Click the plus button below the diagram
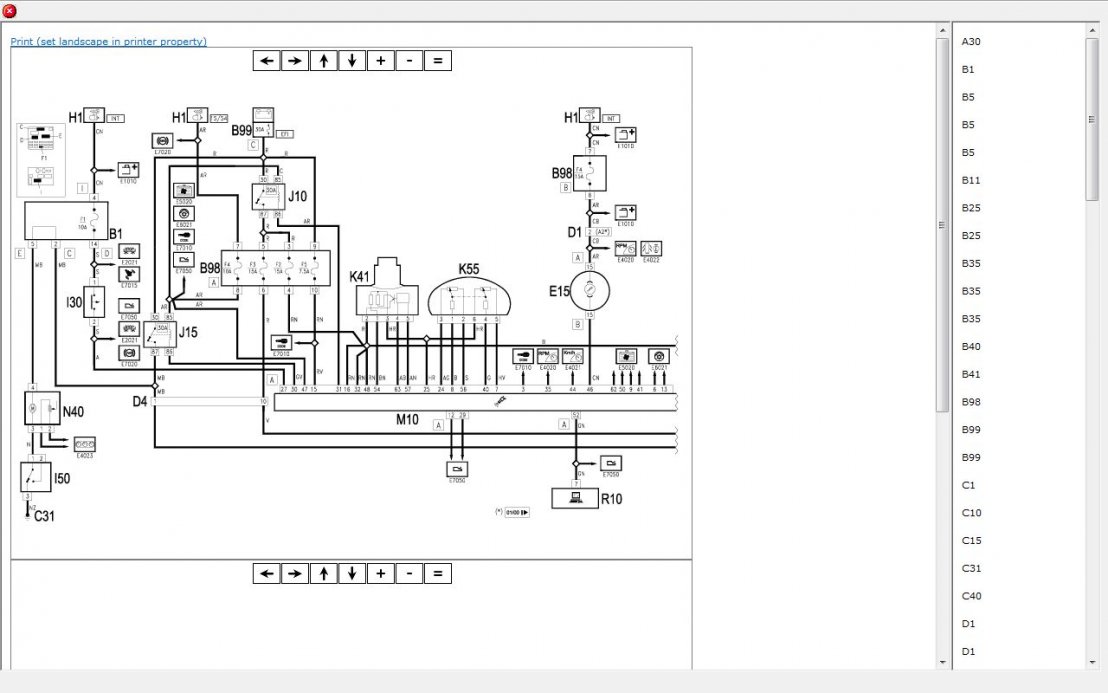 [381, 574]
